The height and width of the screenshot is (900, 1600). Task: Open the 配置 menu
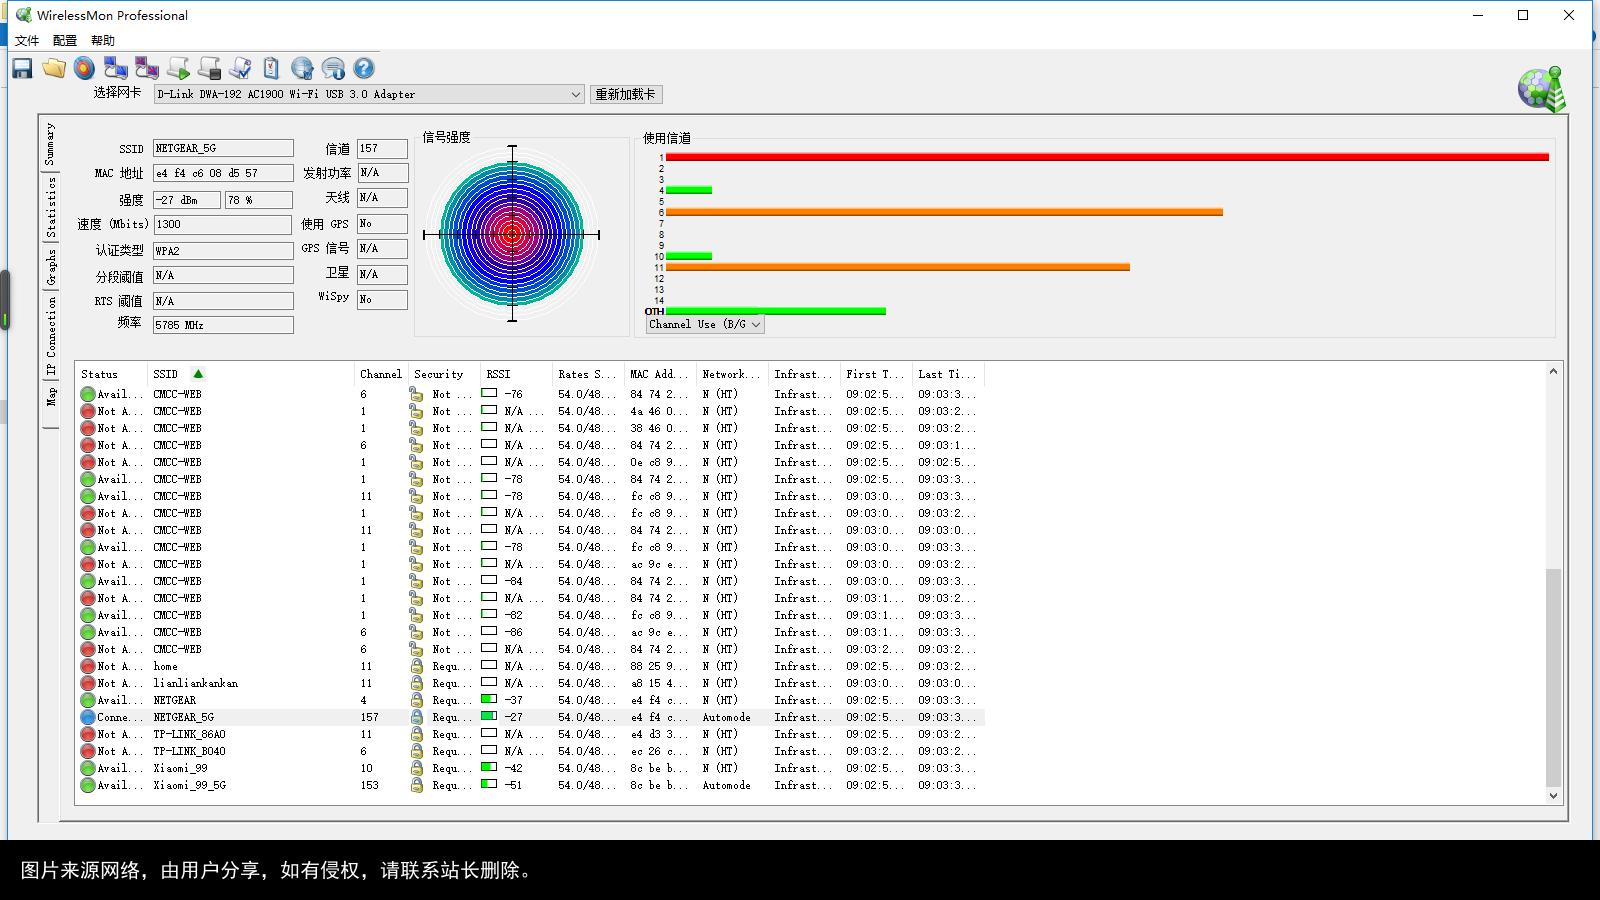65,41
